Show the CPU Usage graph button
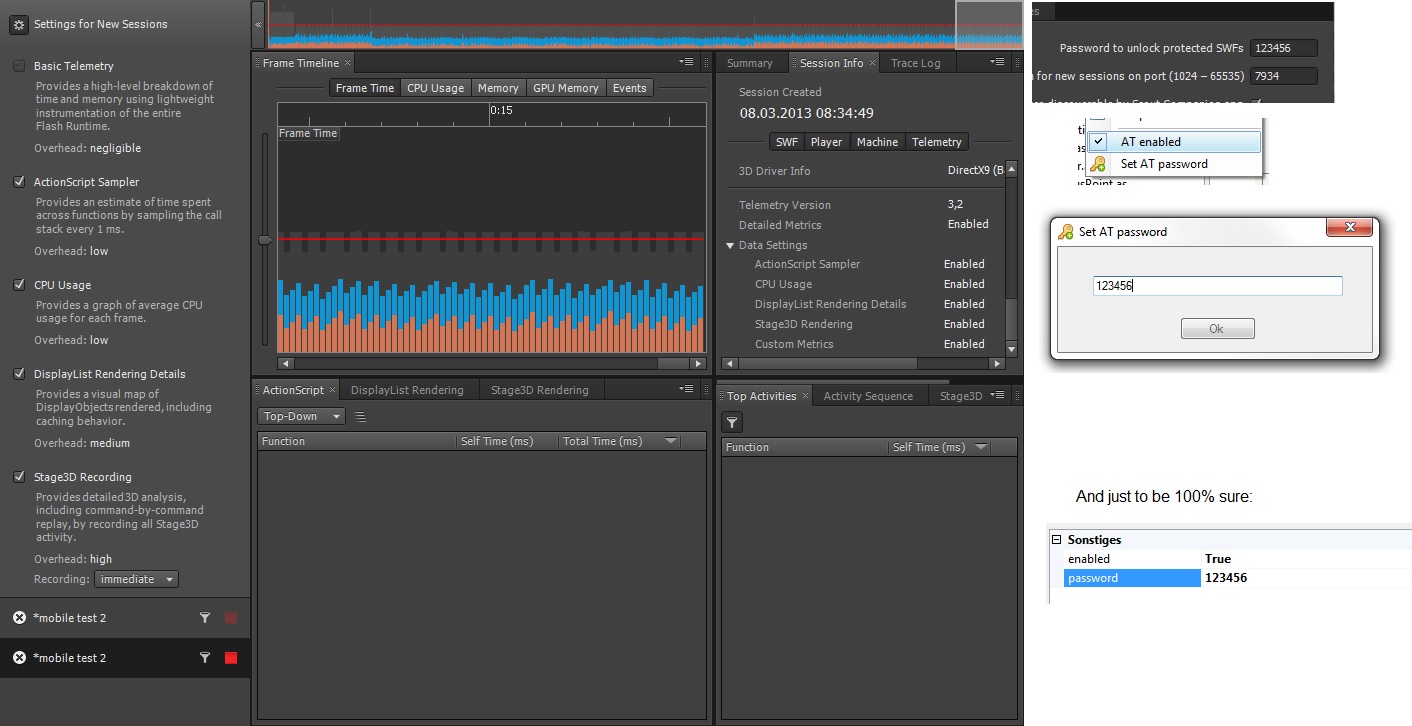 (435, 88)
